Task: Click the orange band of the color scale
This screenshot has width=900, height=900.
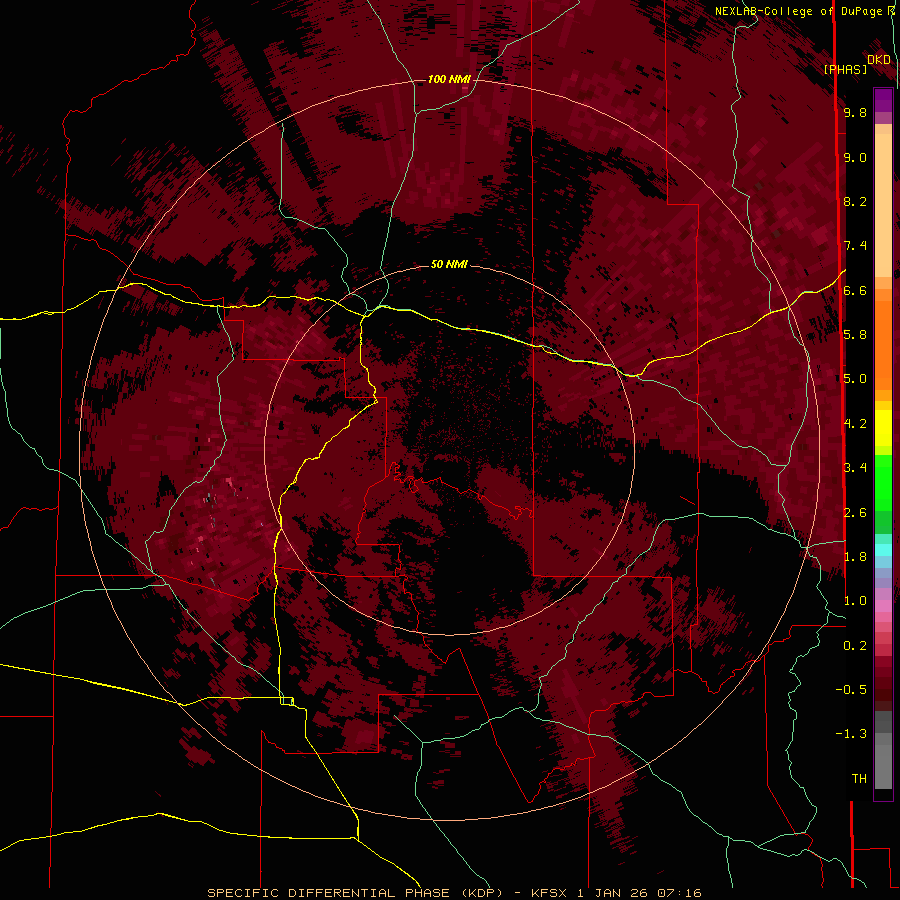Action: click(x=883, y=344)
